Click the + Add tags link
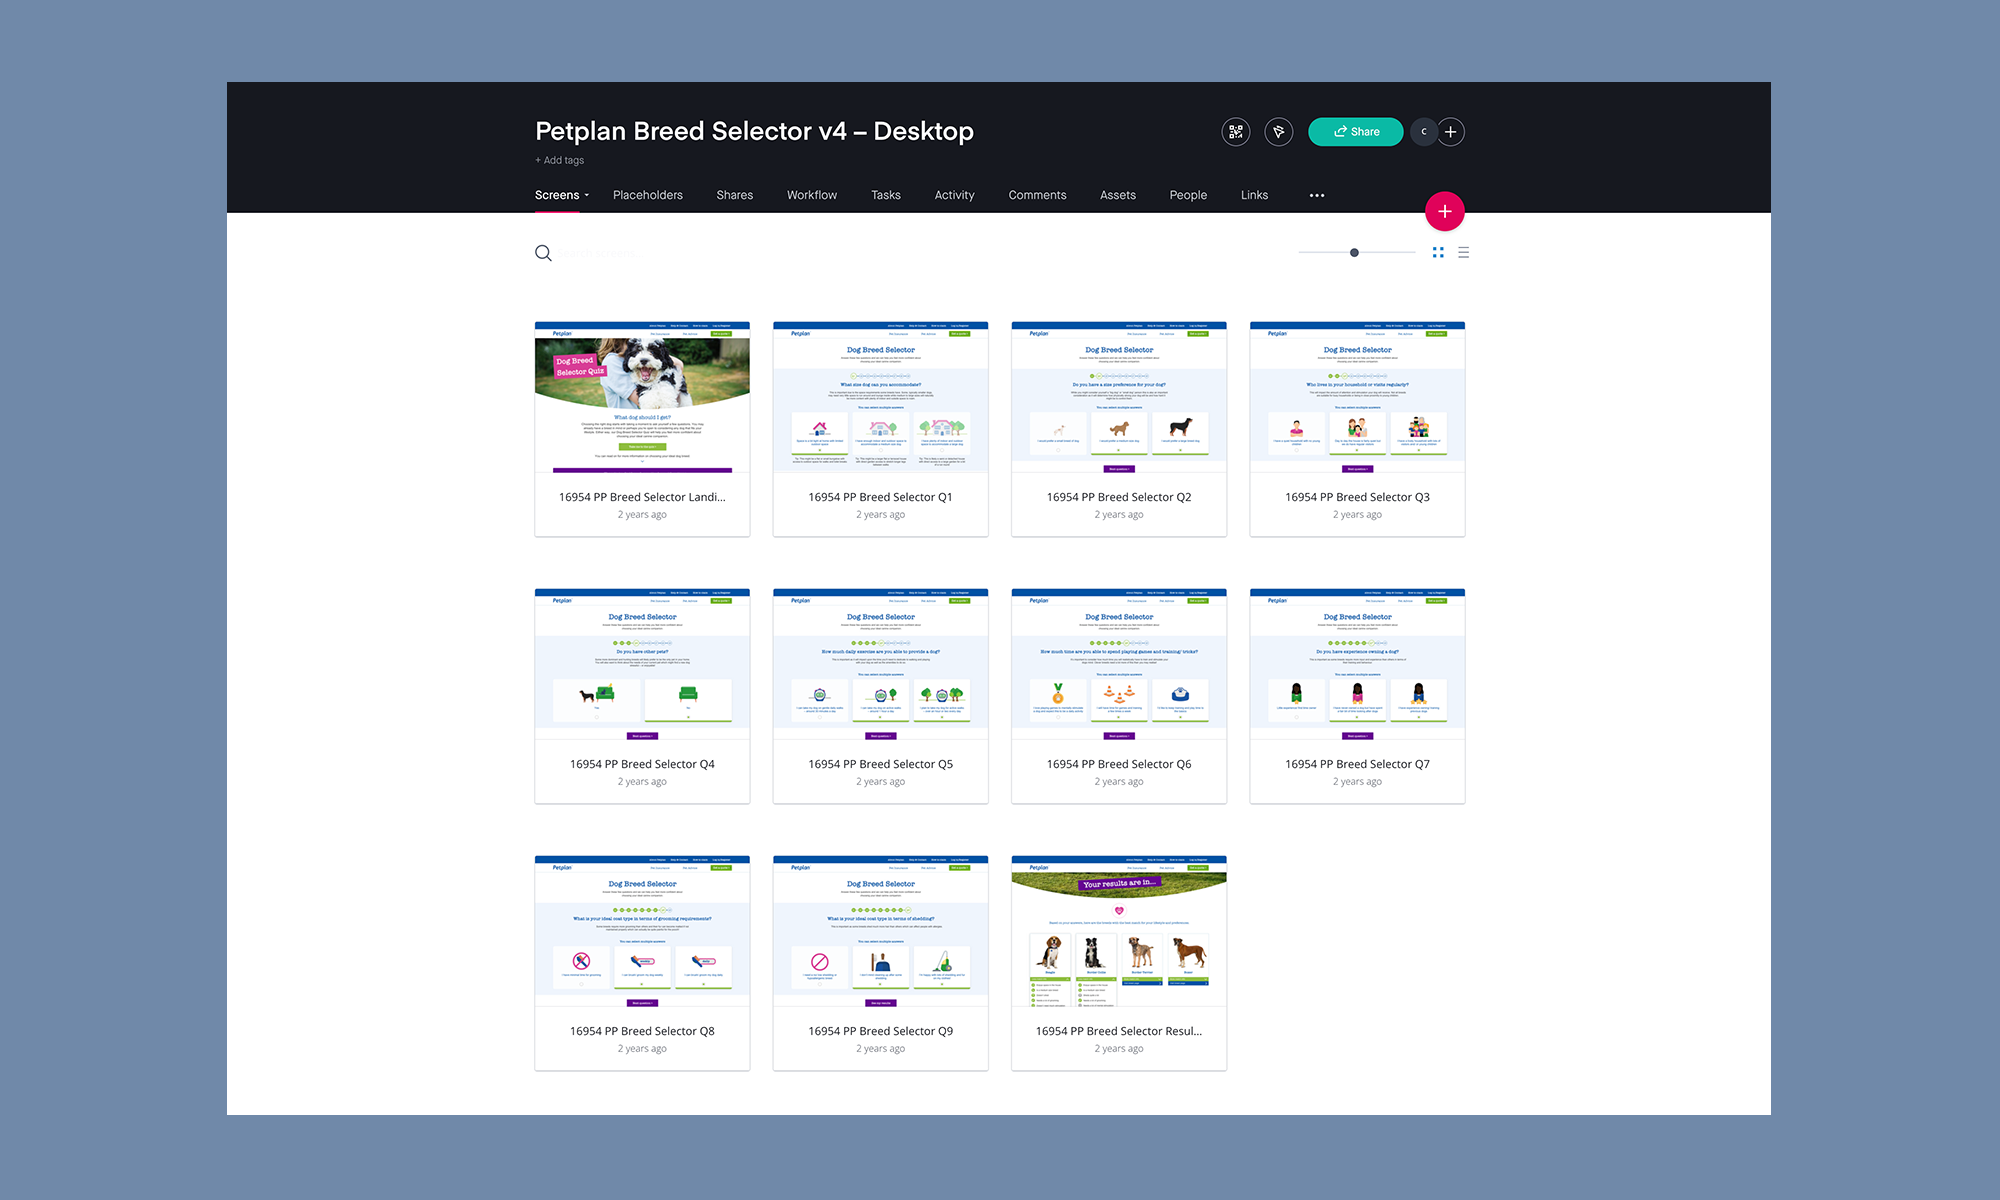The image size is (2000, 1200). [559, 160]
